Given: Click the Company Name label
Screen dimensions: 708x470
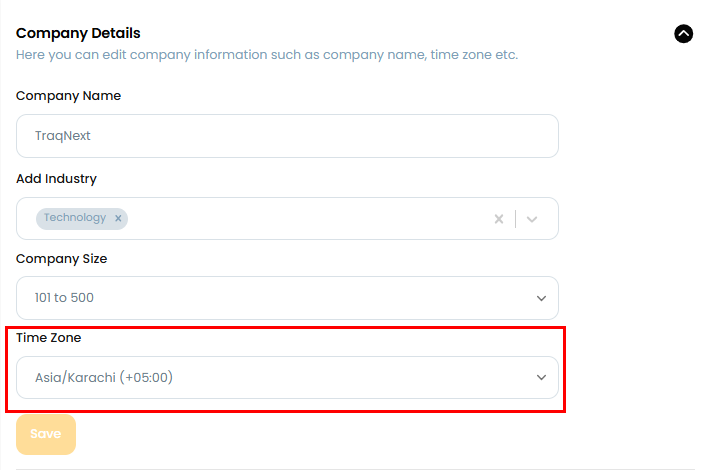Looking at the screenshot, I should pyautogui.click(x=68, y=96).
